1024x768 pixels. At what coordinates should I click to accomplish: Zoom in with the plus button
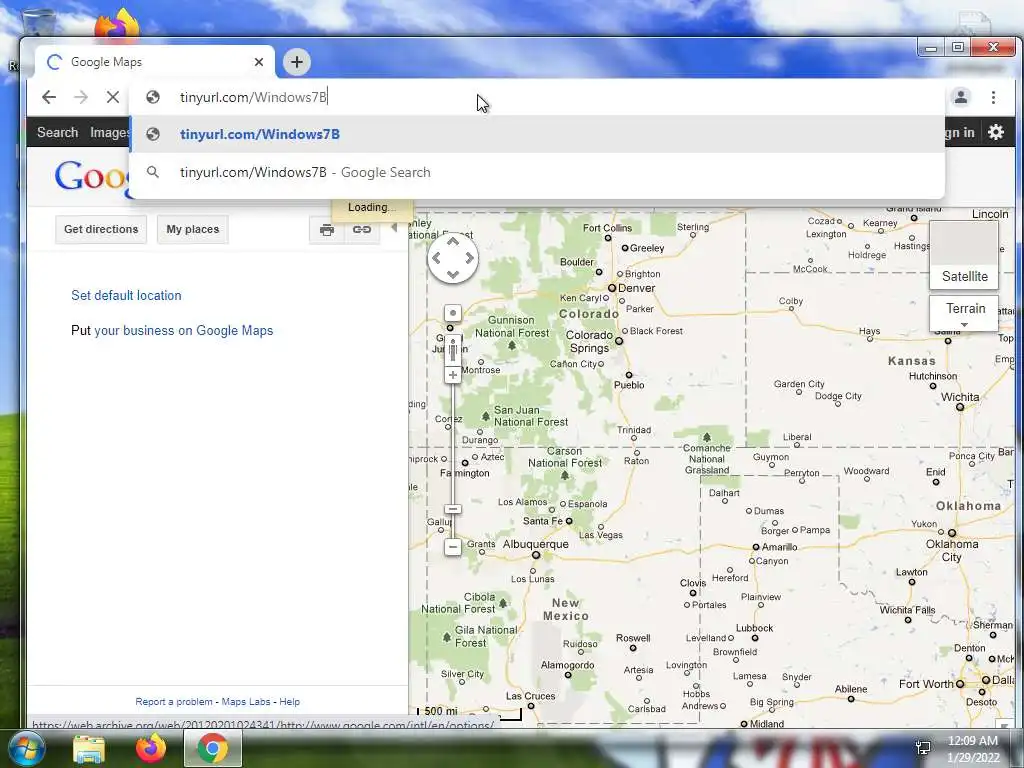click(453, 375)
